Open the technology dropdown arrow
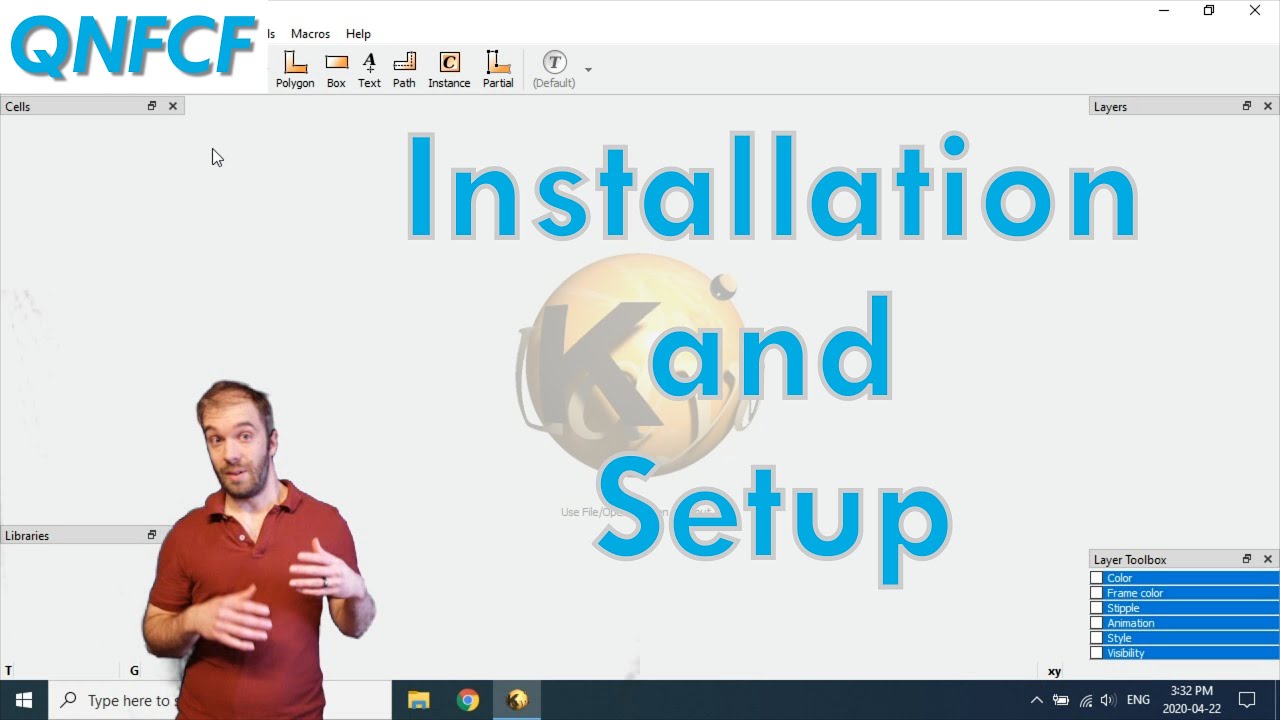Image resolution: width=1280 pixels, height=720 pixels. coord(588,70)
